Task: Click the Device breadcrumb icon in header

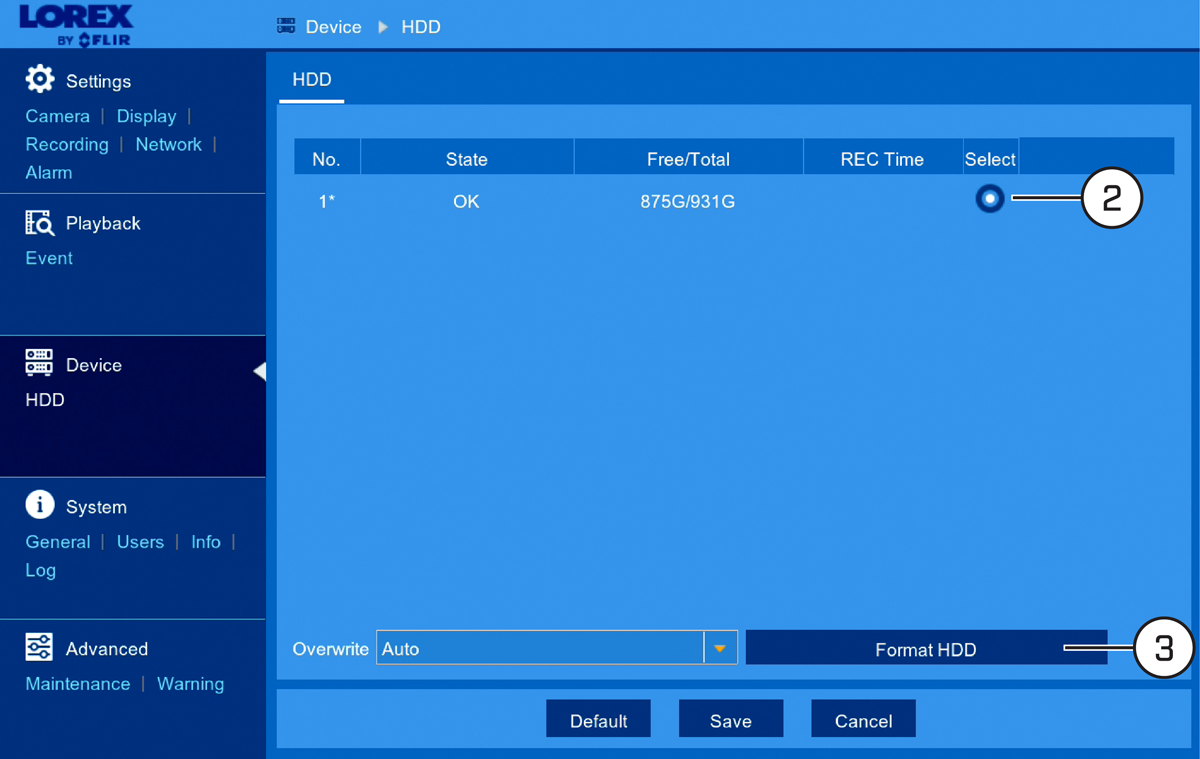Action: pyautogui.click(x=286, y=26)
